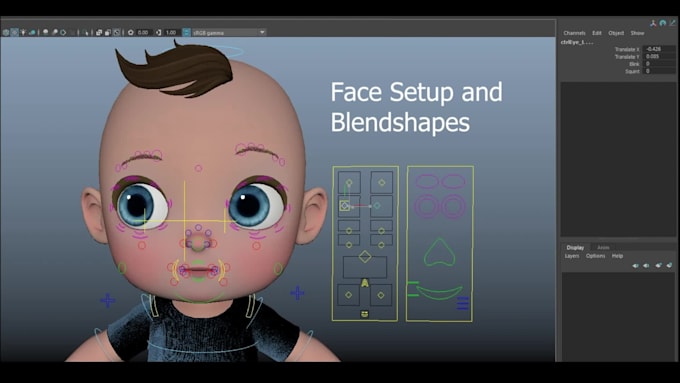Select the Translate X channel label
Viewport: 680px width, 383px height.
[627, 49]
